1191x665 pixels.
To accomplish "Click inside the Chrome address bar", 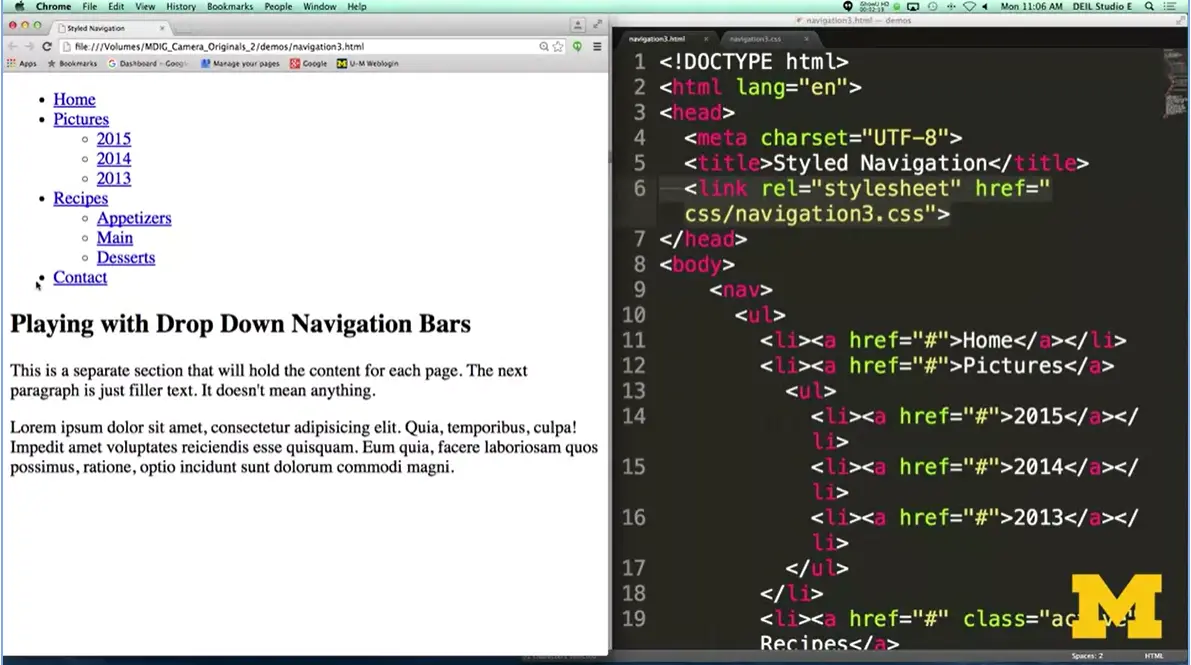I will pos(300,46).
